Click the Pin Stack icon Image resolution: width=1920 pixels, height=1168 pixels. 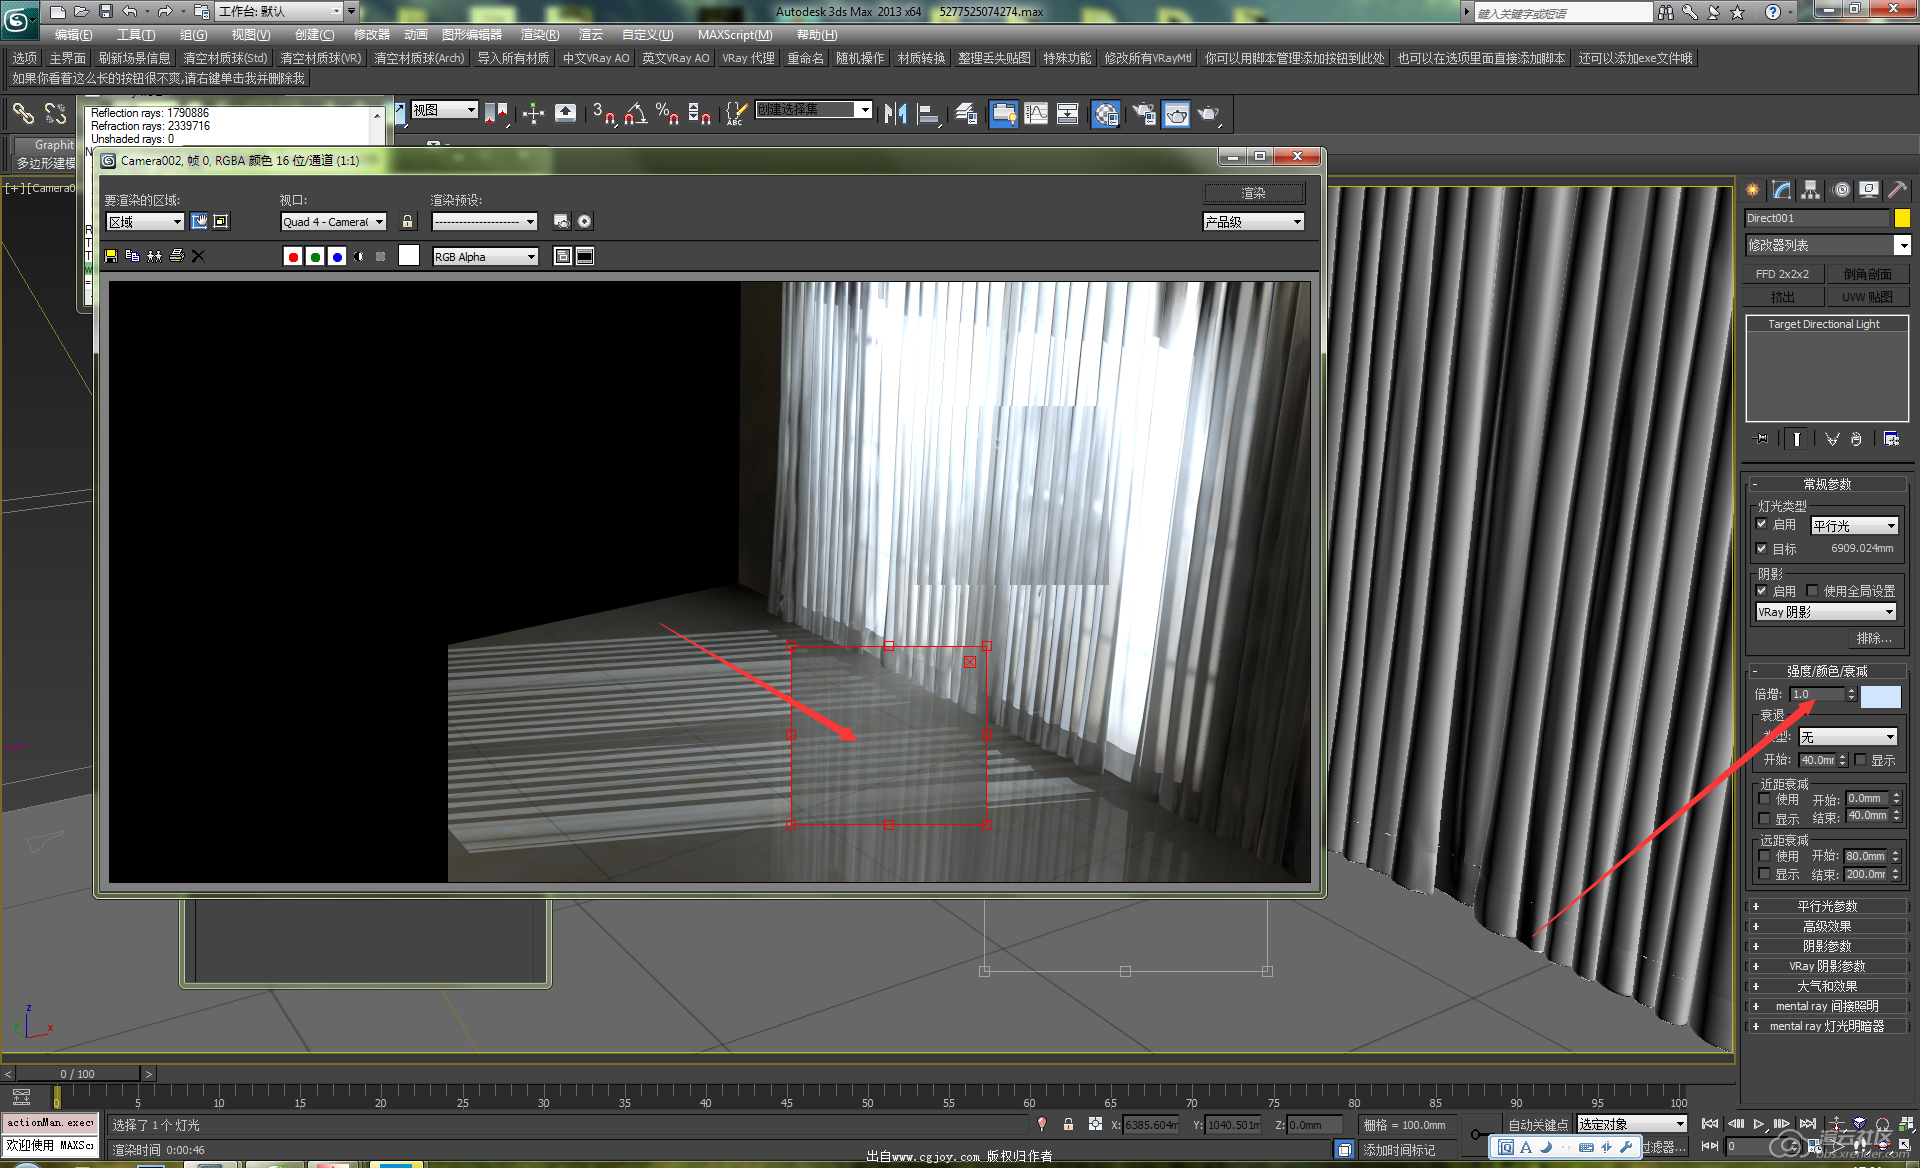[1762, 438]
